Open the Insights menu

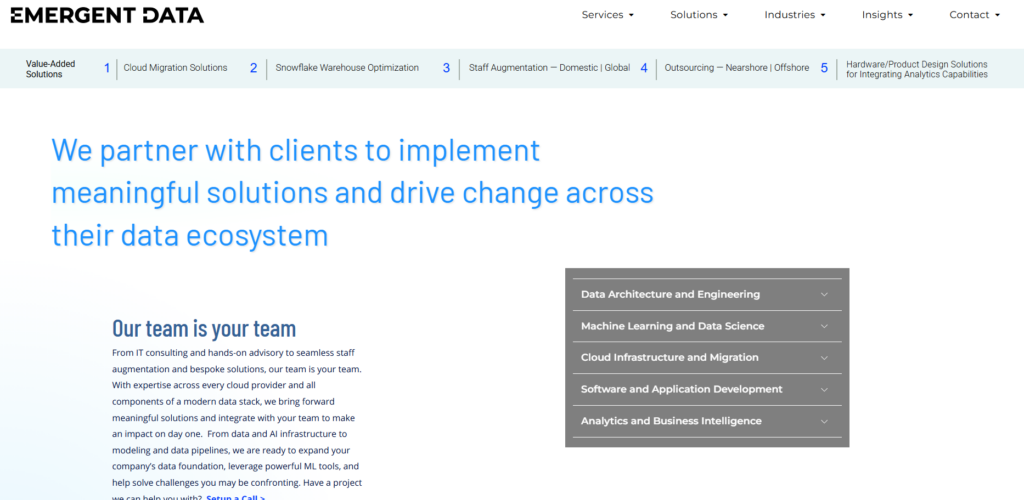pos(887,15)
